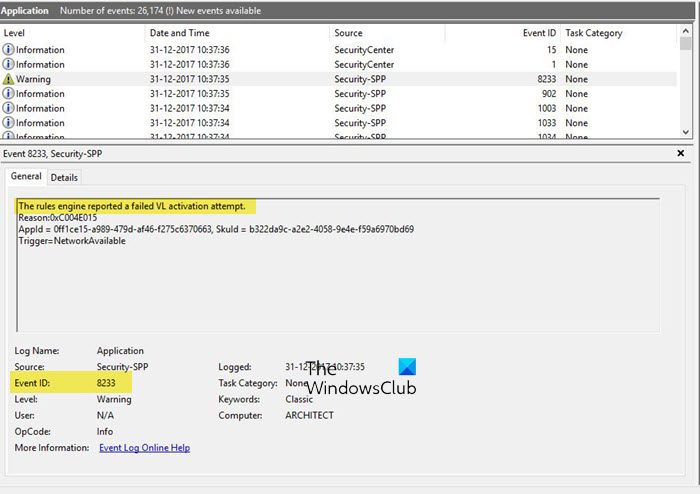Sort events by Level column header
The image size is (700, 494).
(x=14, y=33)
